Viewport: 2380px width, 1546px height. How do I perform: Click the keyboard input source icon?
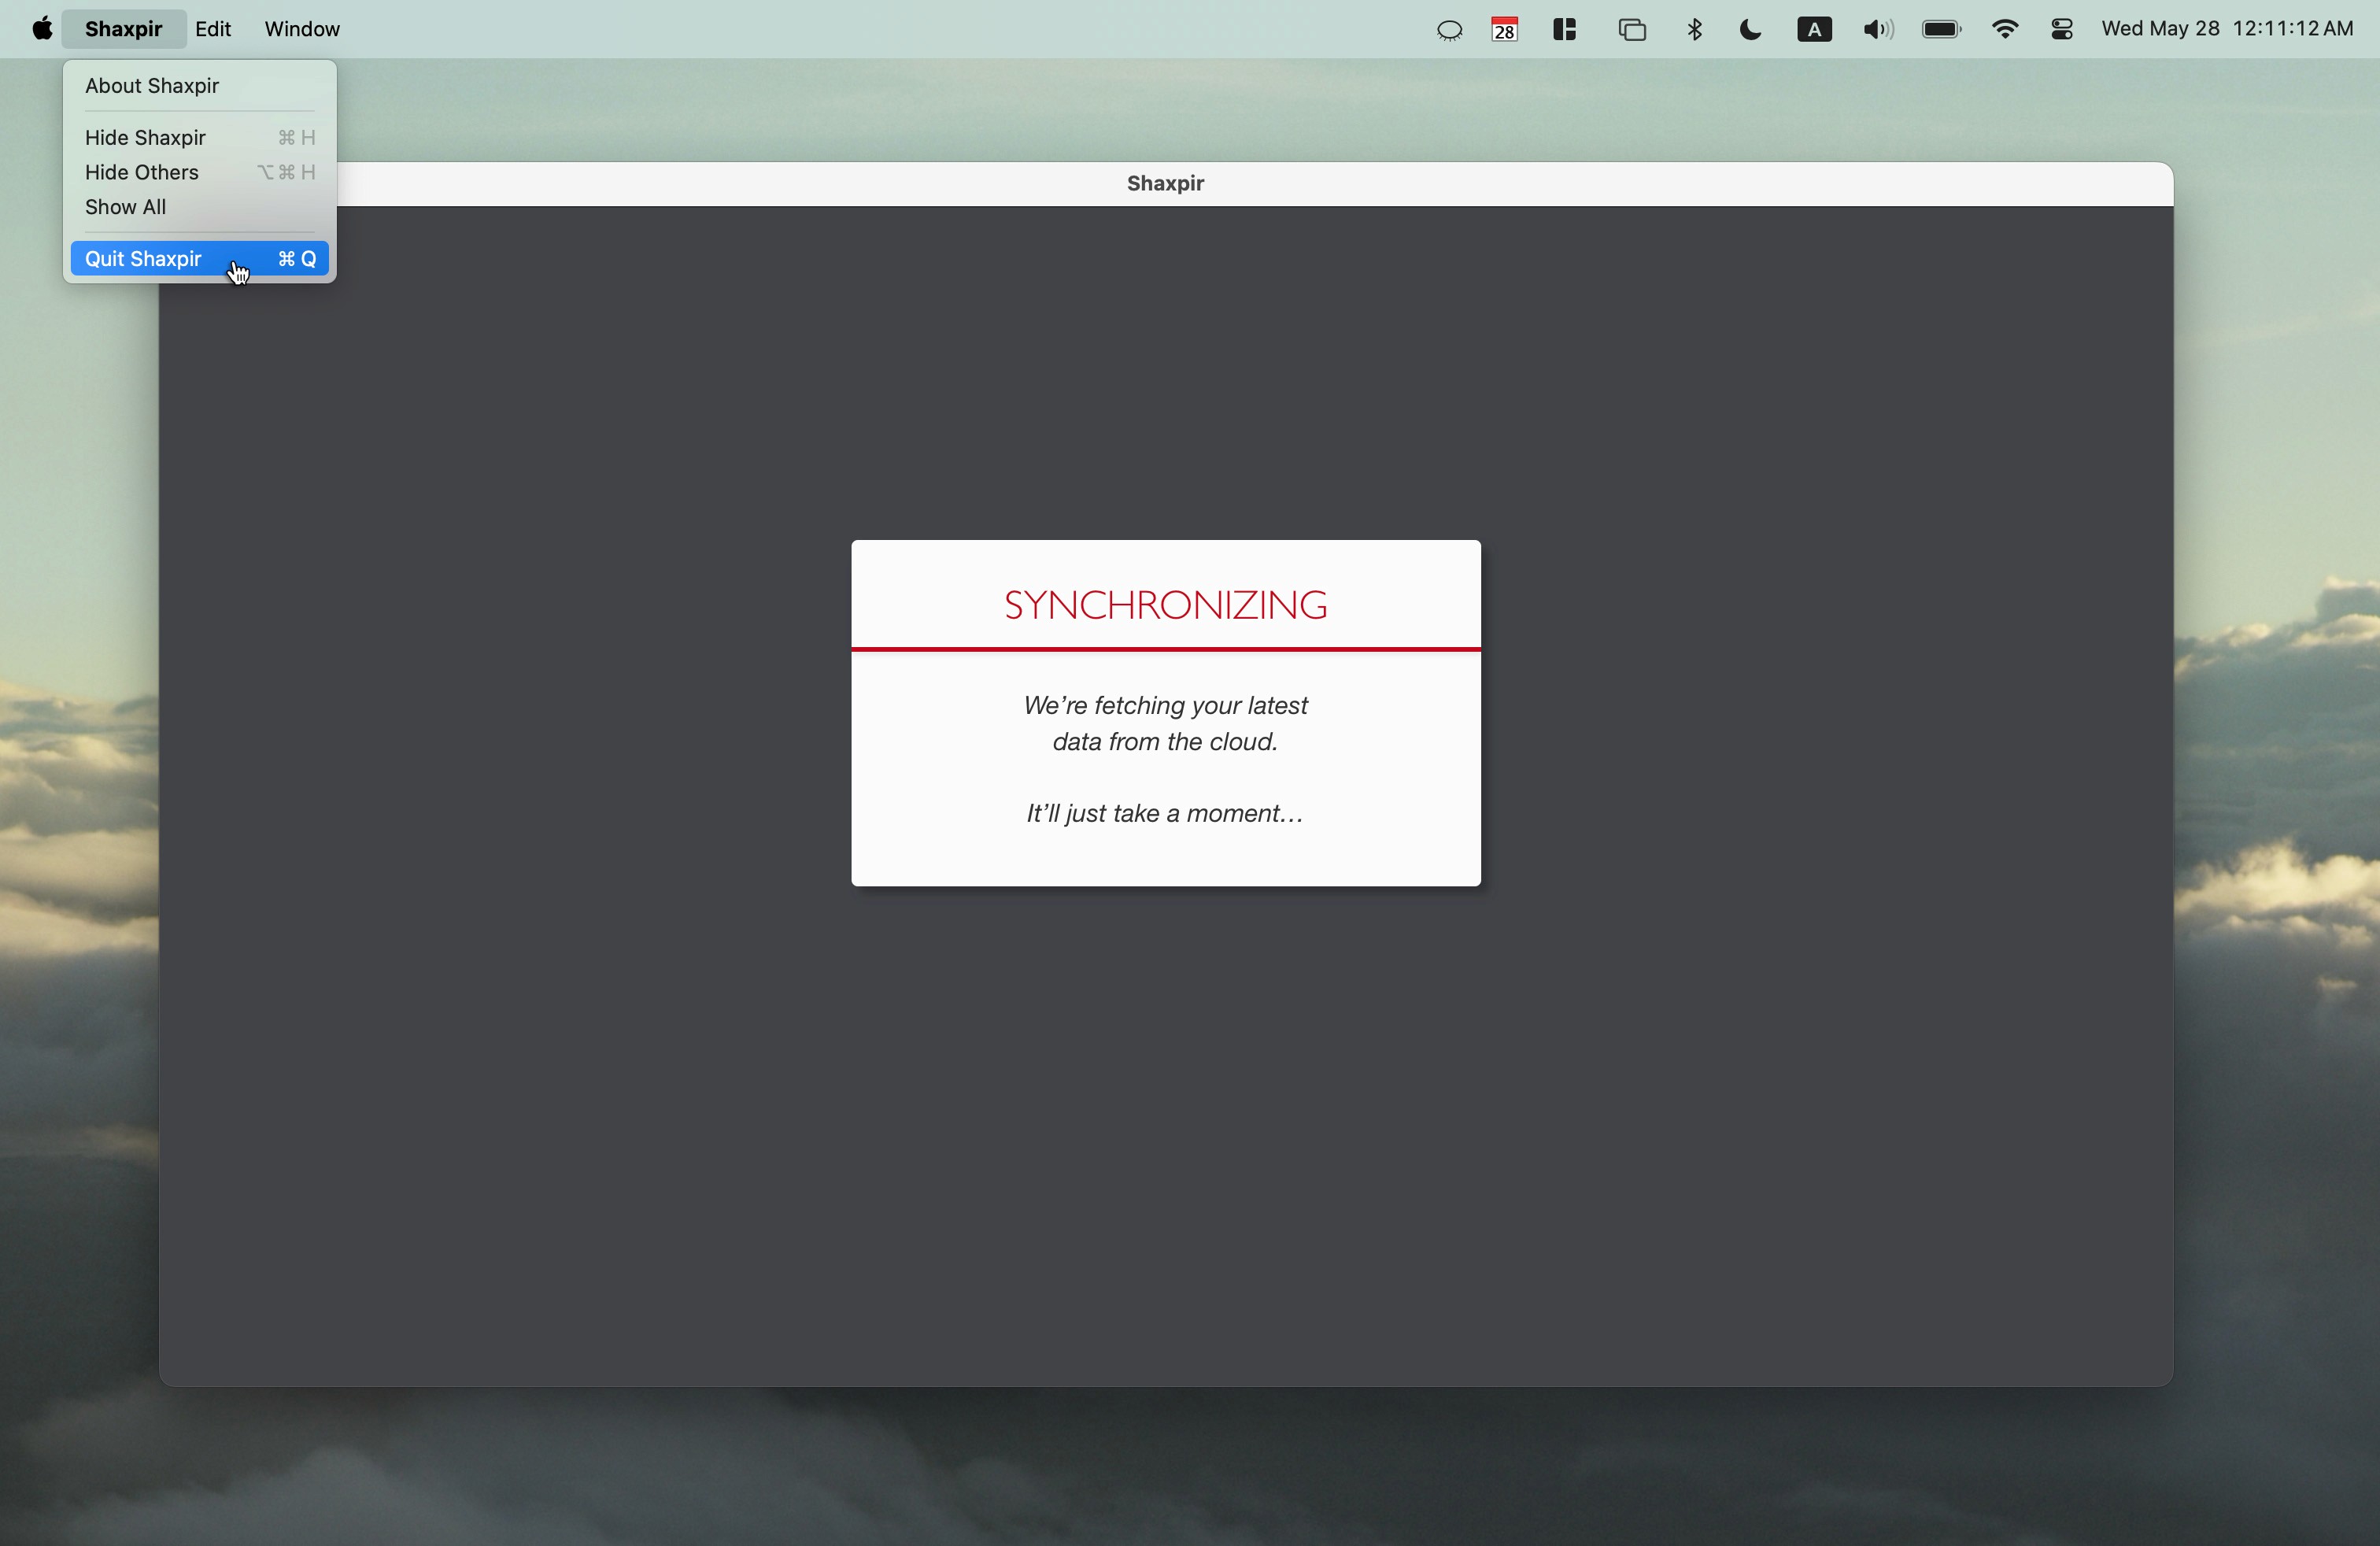(1814, 29)
